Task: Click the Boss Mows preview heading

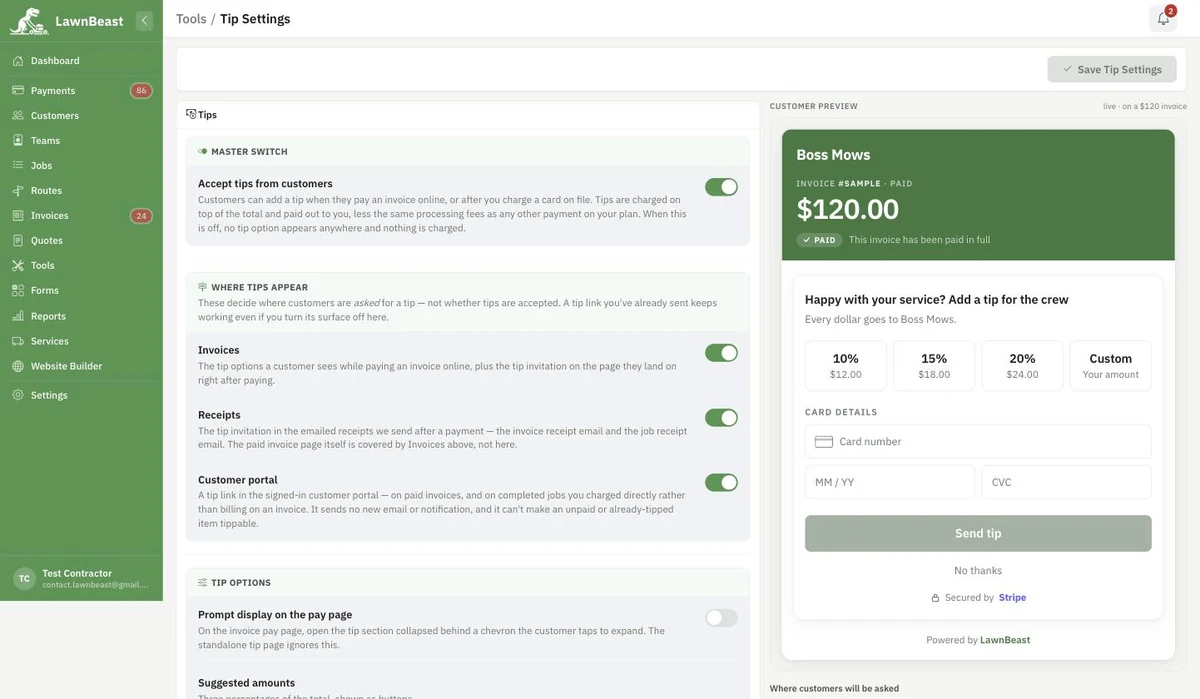Action: [x=833, y=155]
